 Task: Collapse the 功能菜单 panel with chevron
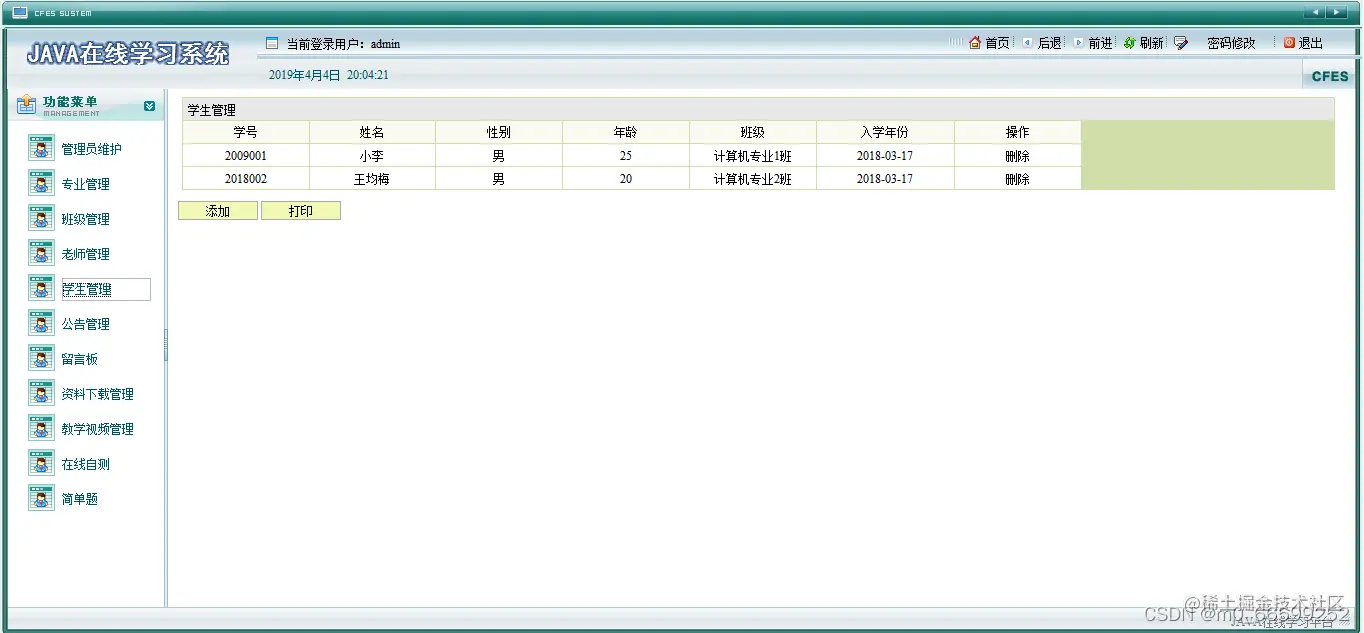[x=150, y=106]
